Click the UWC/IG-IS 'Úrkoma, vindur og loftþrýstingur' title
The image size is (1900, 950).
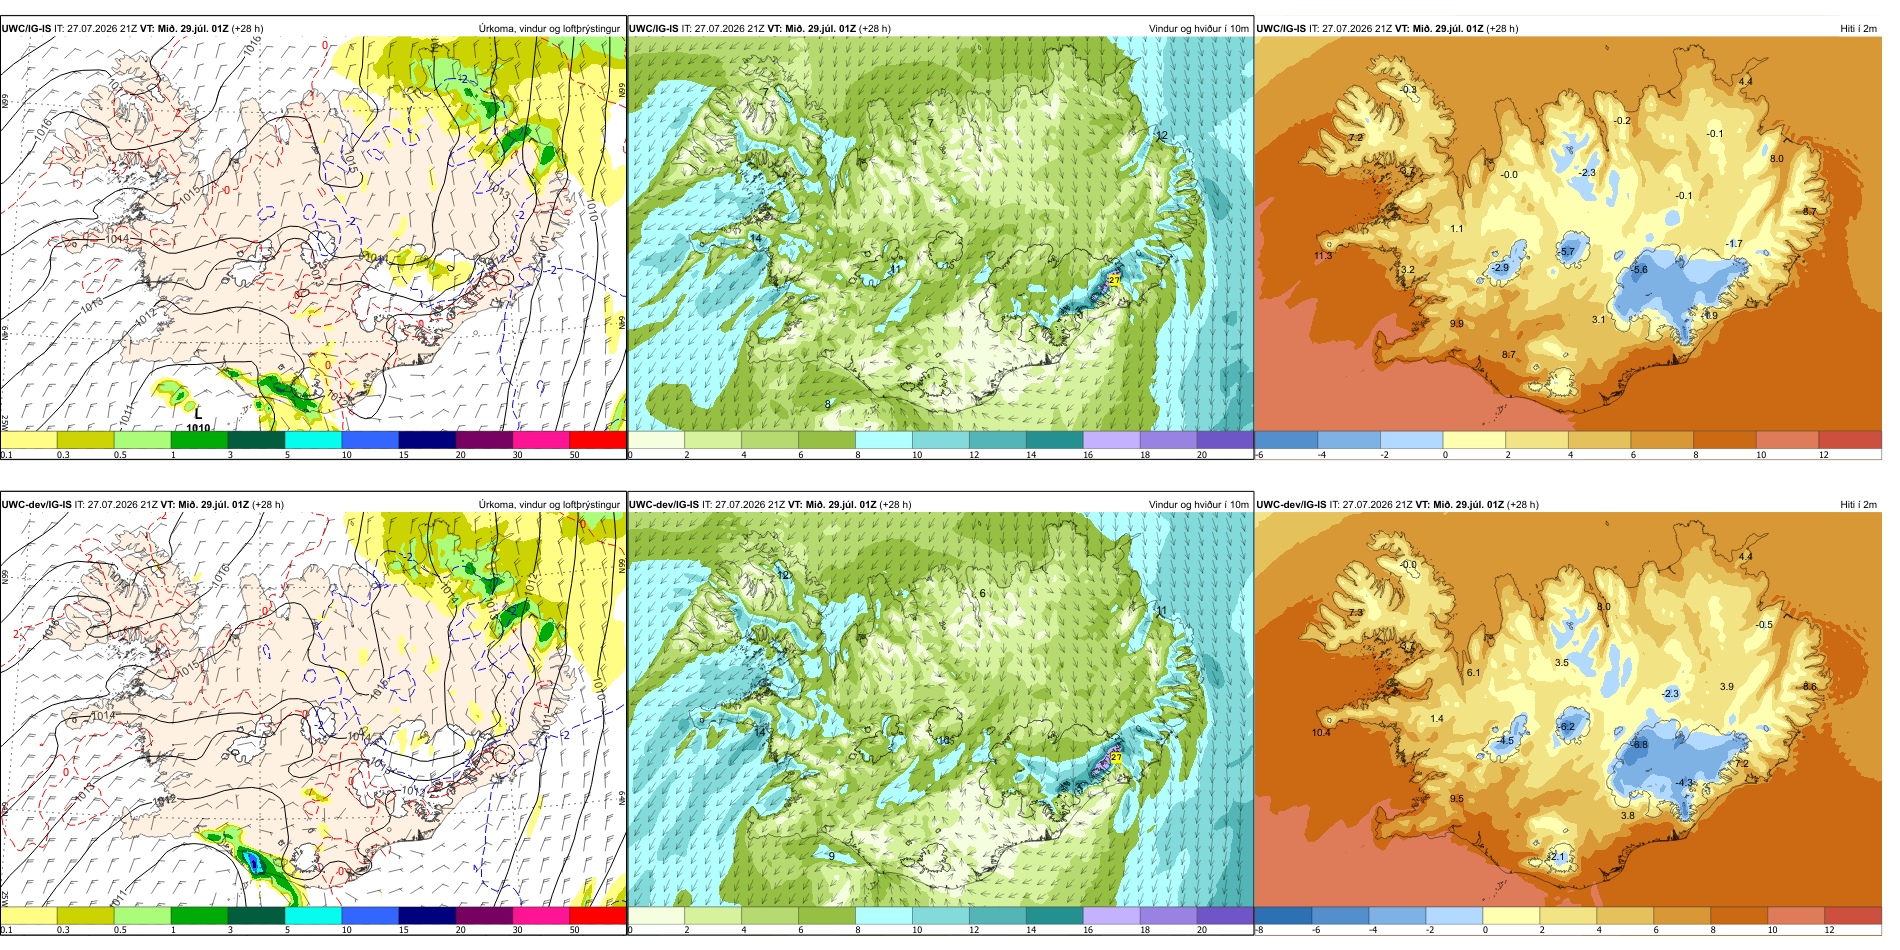[549, 29]
